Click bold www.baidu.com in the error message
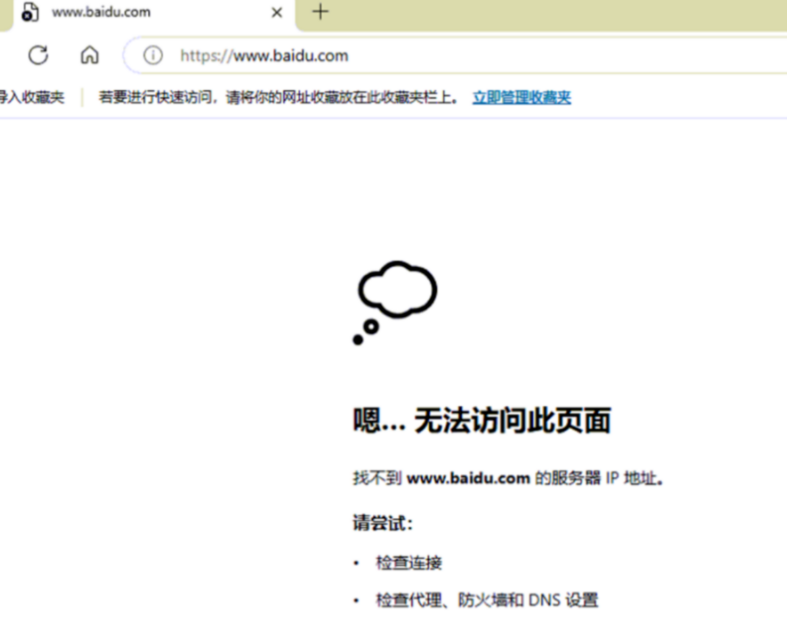 467,478
